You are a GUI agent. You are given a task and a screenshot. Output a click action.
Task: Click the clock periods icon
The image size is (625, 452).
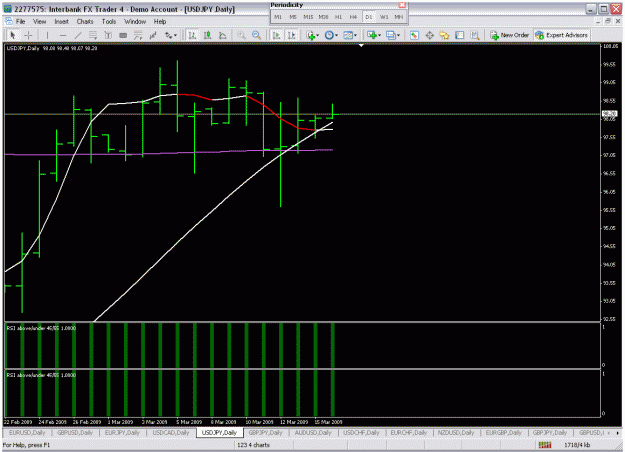point(329,35)
